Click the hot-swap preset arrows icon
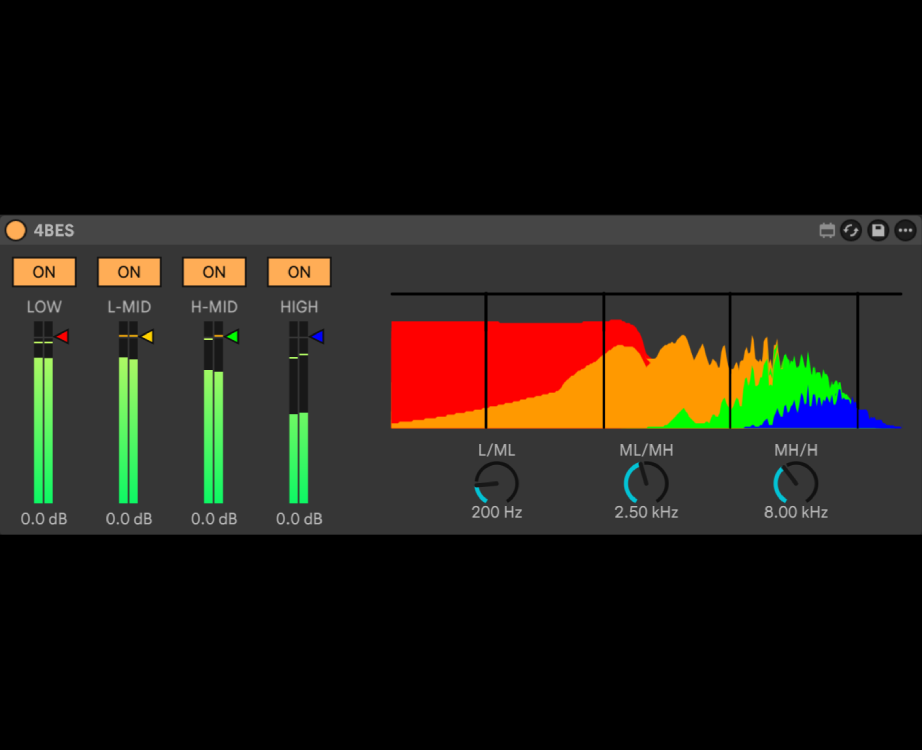This screenshot has width=922, height=750. (851, 231)
